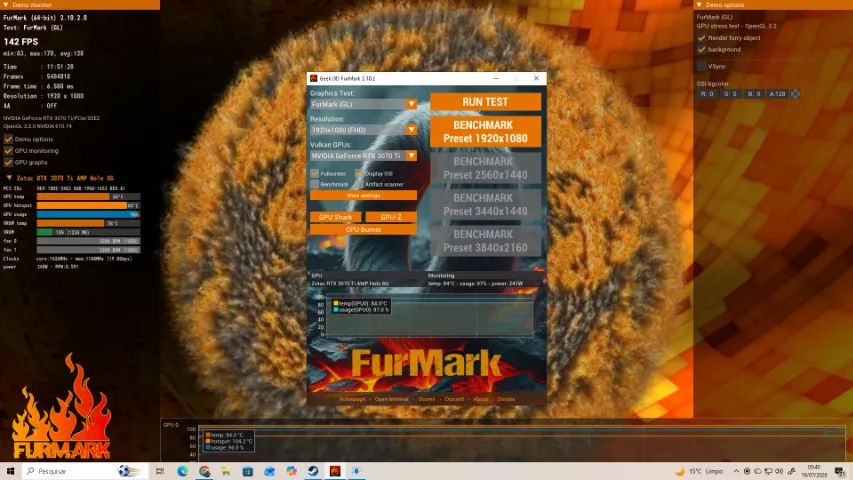
Task: Click the GPU temp bar in Demo monitor
Action: (x=88, y=196)
